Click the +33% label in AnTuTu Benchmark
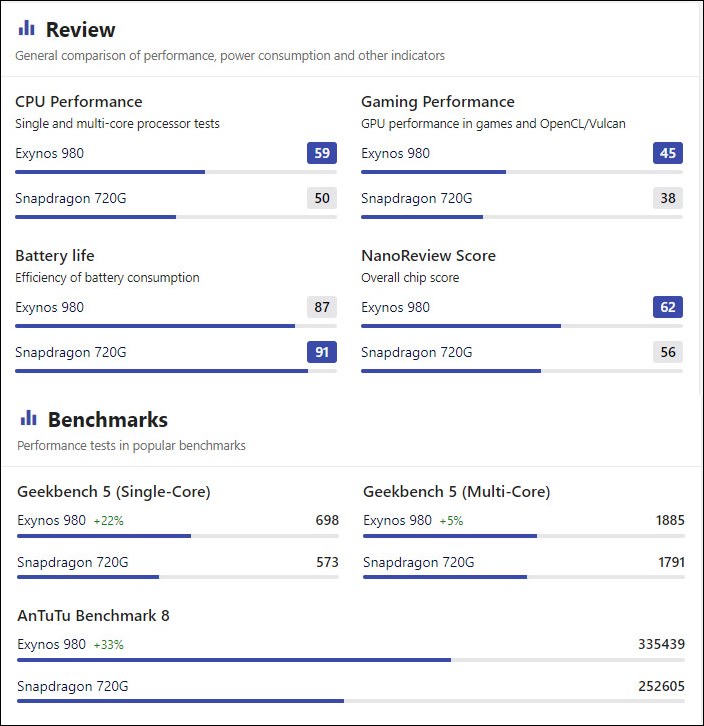The image size is (704, 726). point(108,645)
